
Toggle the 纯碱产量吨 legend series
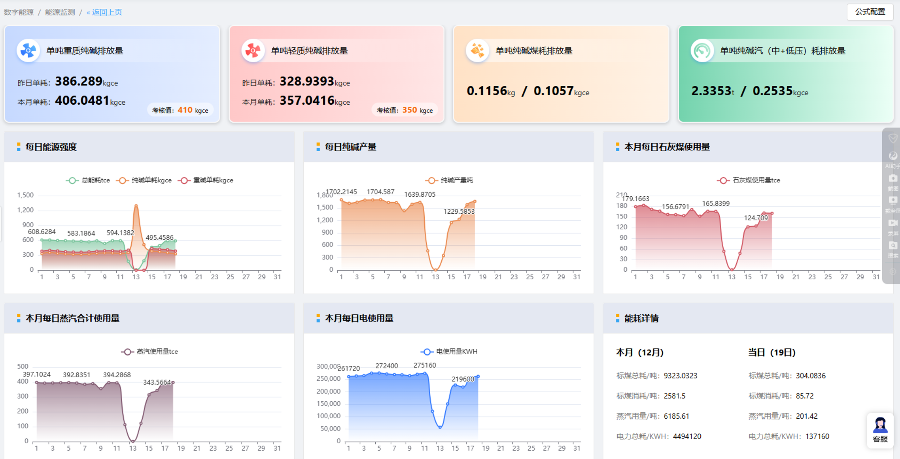tap(449, 180)
